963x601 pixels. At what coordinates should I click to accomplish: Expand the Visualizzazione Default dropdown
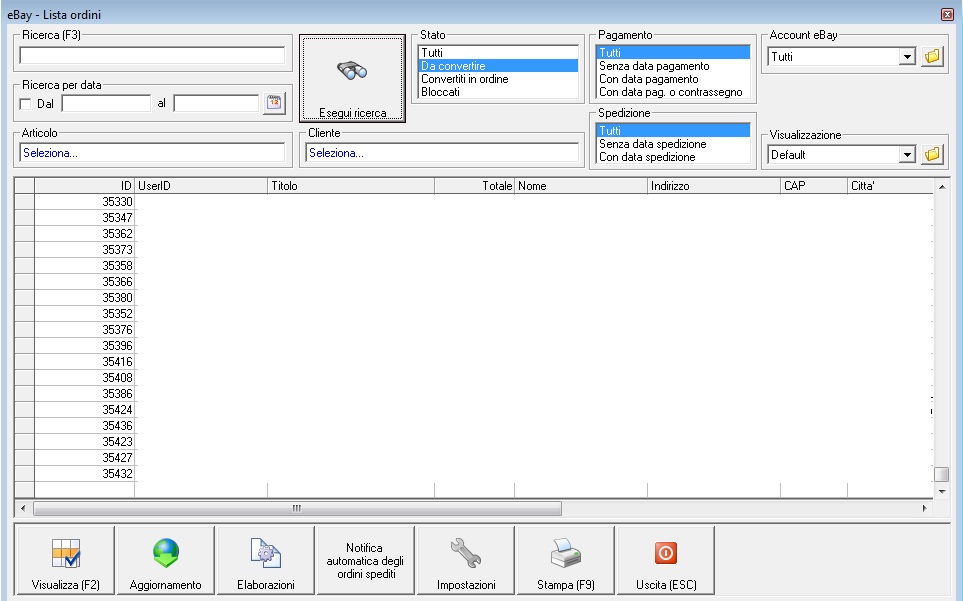(x=907, y=155)
